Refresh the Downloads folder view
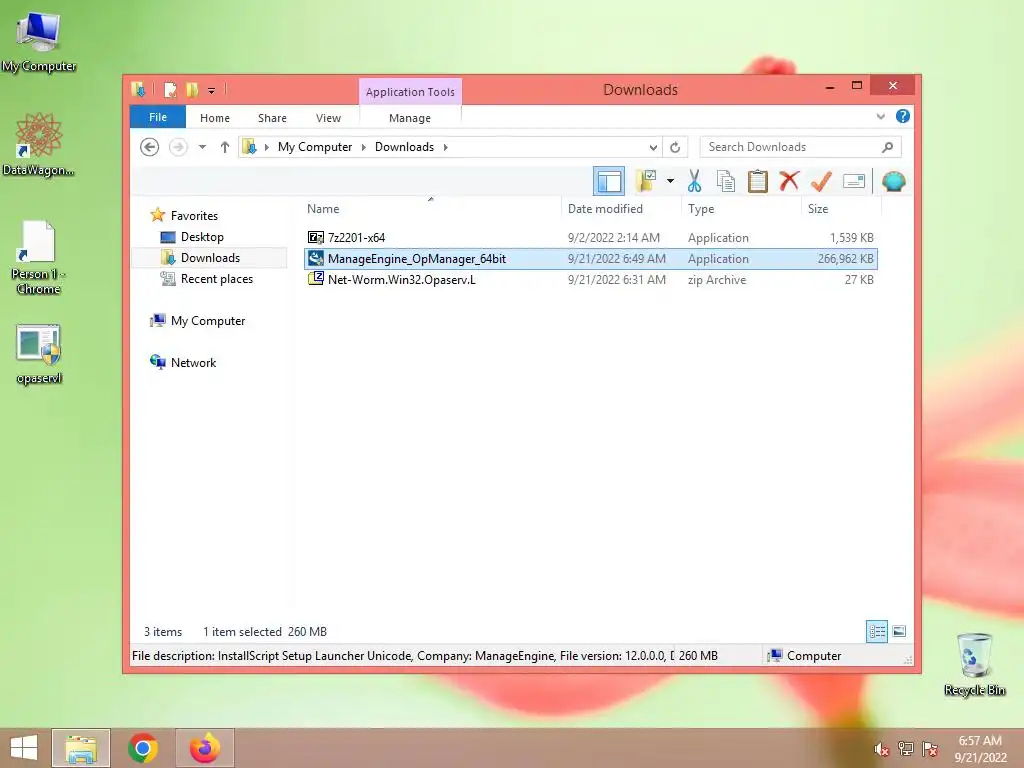 click(675, 147)
